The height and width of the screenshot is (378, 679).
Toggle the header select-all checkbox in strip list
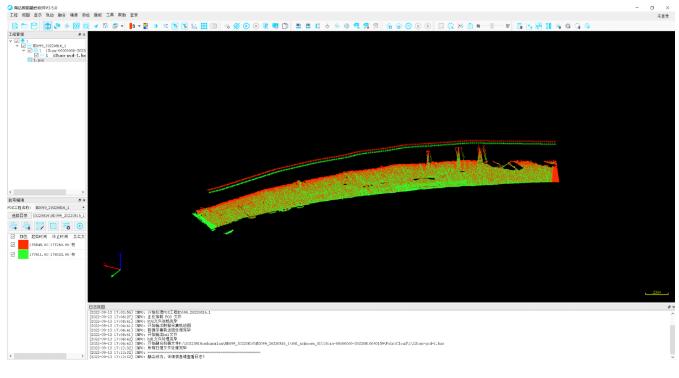13,236
